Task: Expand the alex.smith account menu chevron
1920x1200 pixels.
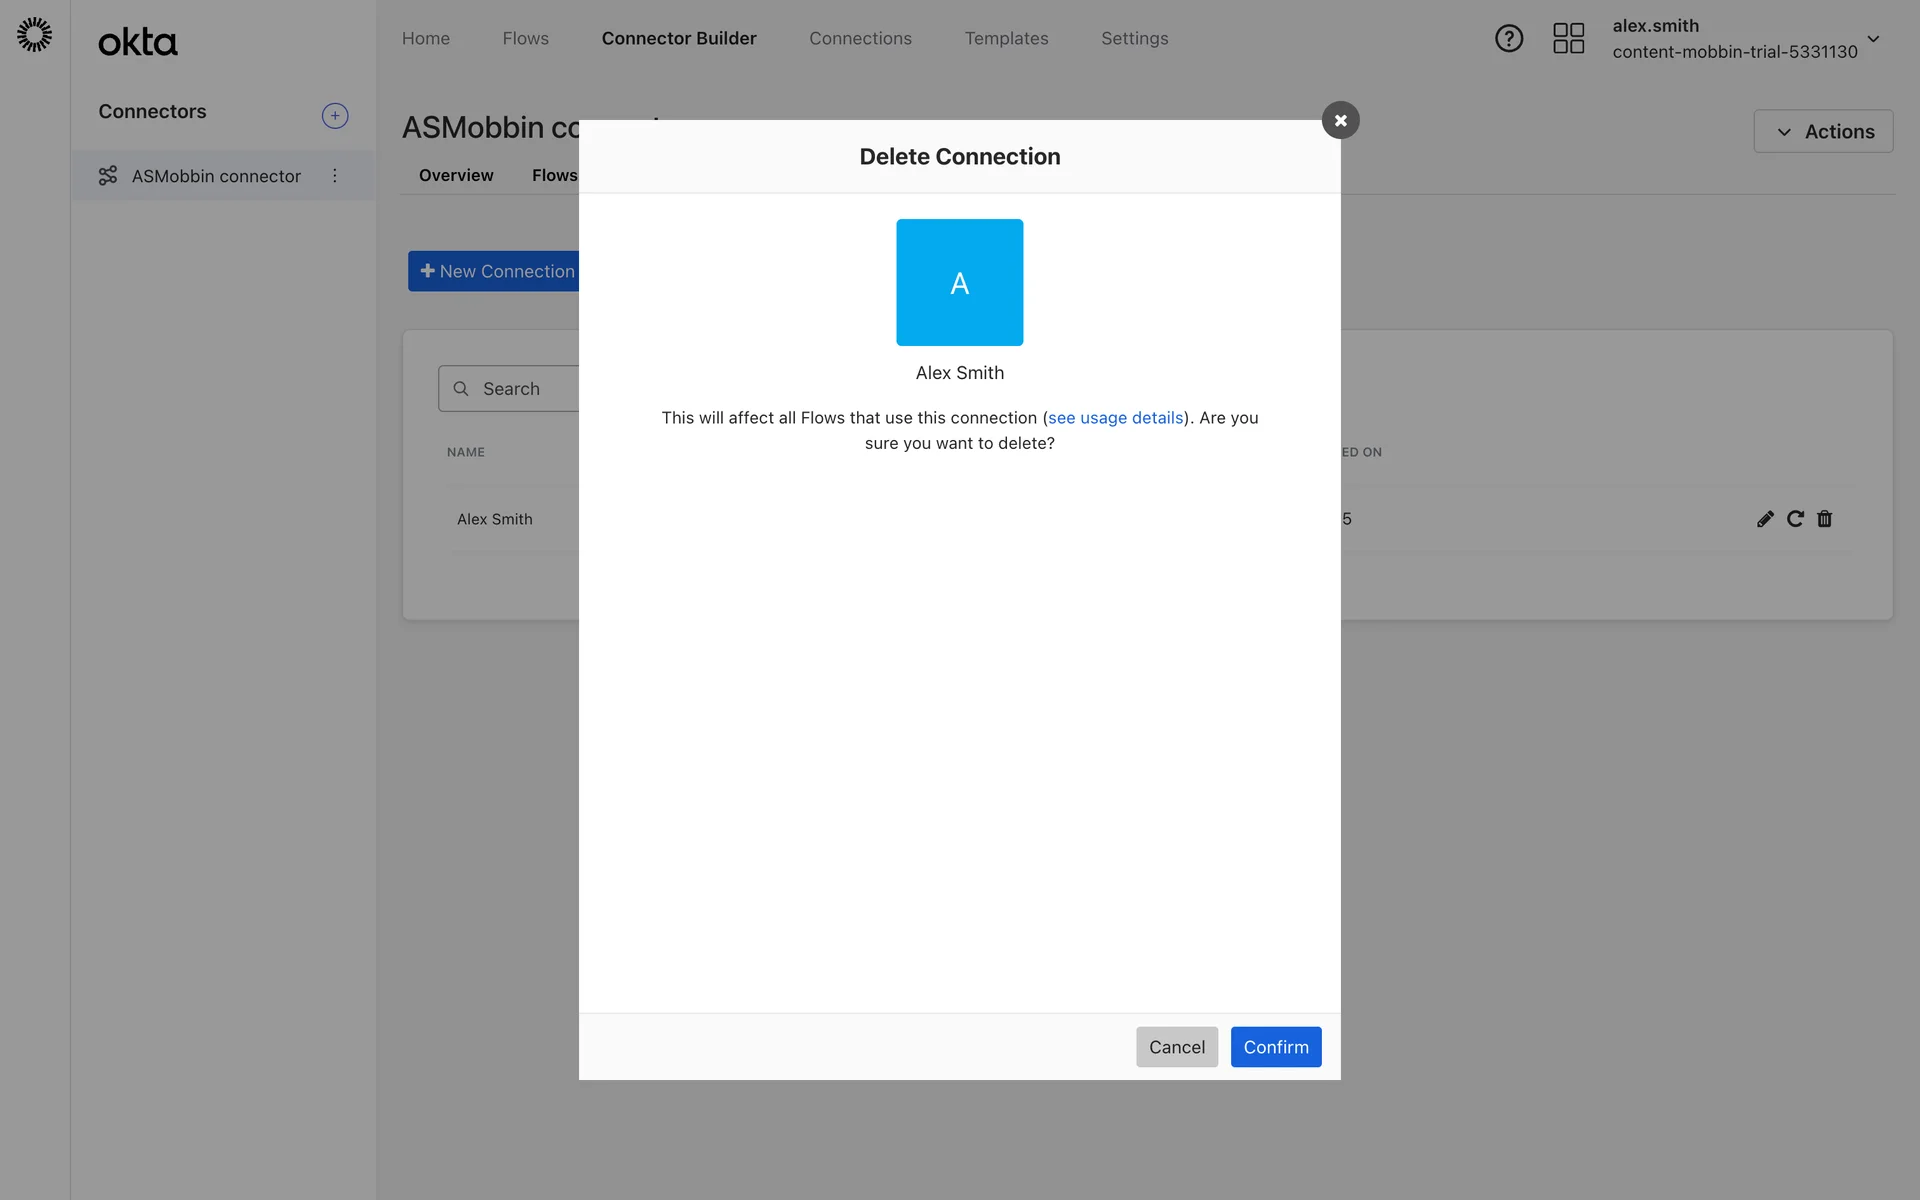Action: click(x=1873, y=39)
